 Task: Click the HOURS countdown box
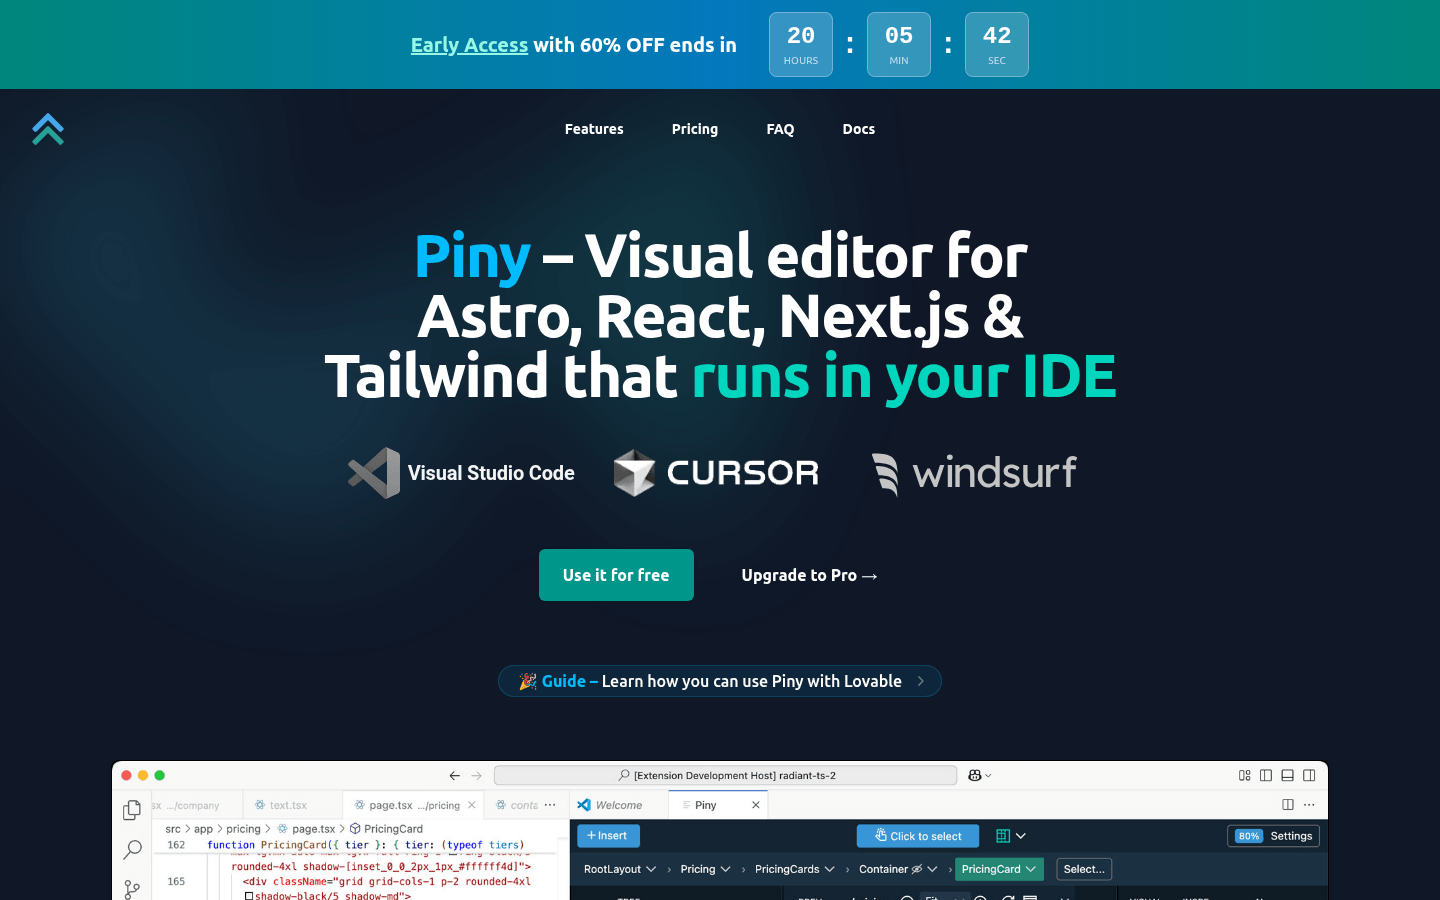click(x=801, y=44)
